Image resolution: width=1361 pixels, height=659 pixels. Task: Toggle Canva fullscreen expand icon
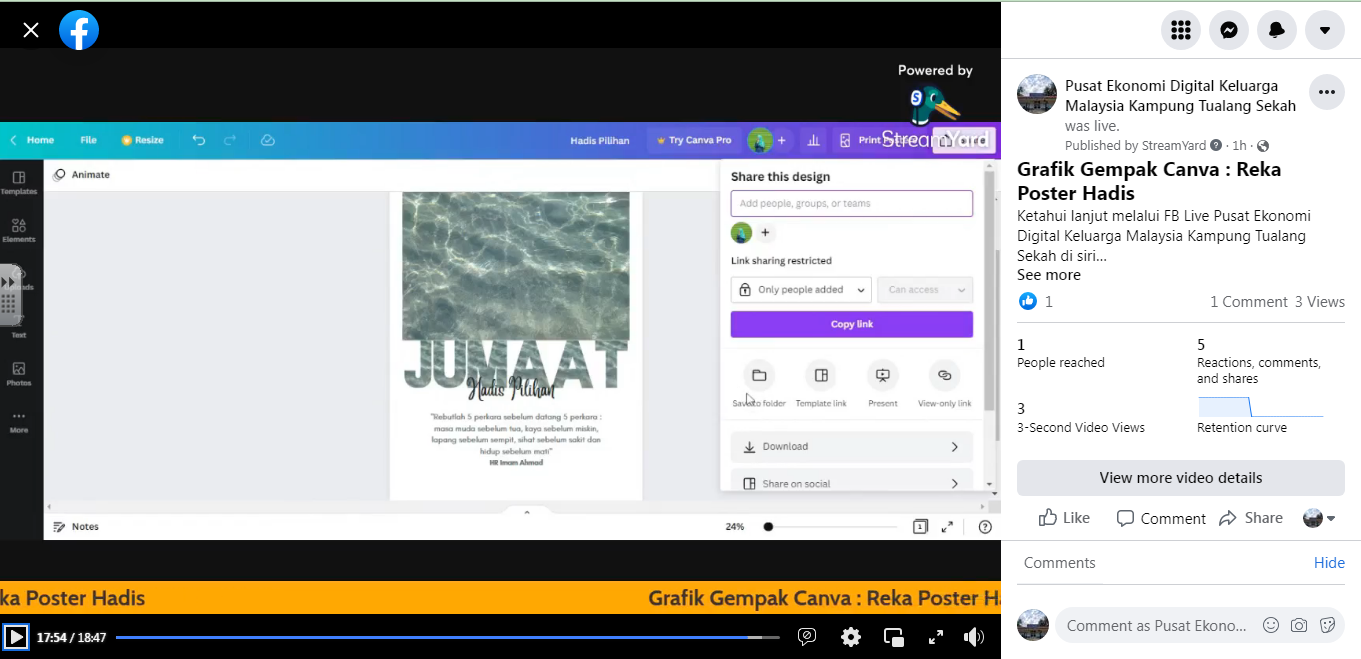coord(947,527)
